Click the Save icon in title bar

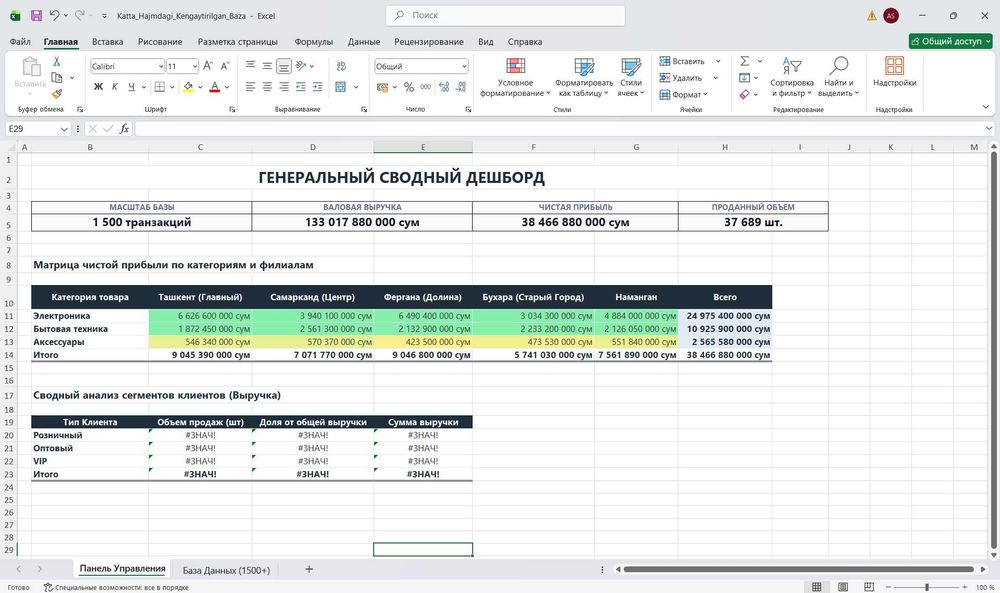(36, 15)
